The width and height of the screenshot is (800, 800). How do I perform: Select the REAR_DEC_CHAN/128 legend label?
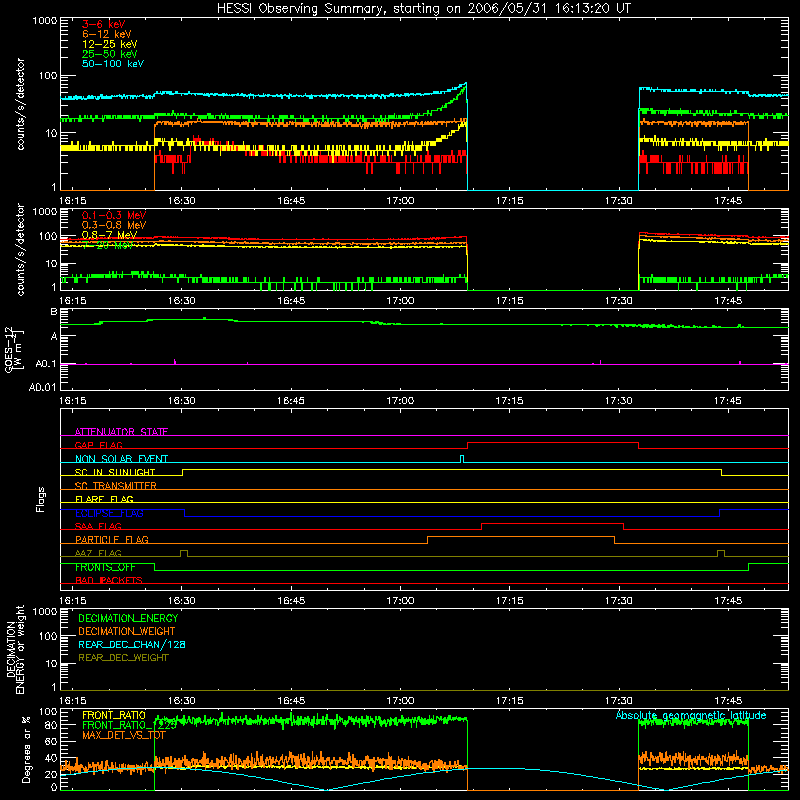pyautogui.click(x=132, y=644)
